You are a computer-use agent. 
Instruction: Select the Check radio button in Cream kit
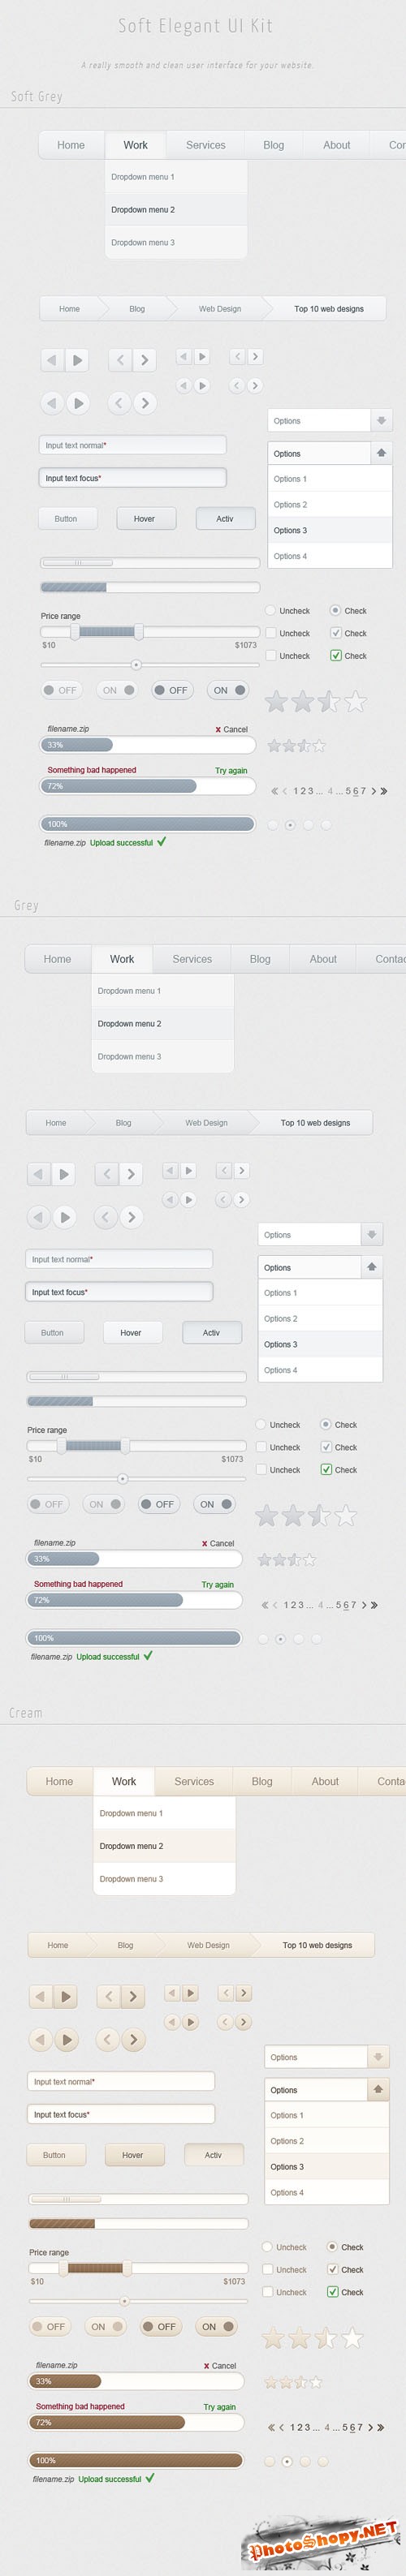332,2247
